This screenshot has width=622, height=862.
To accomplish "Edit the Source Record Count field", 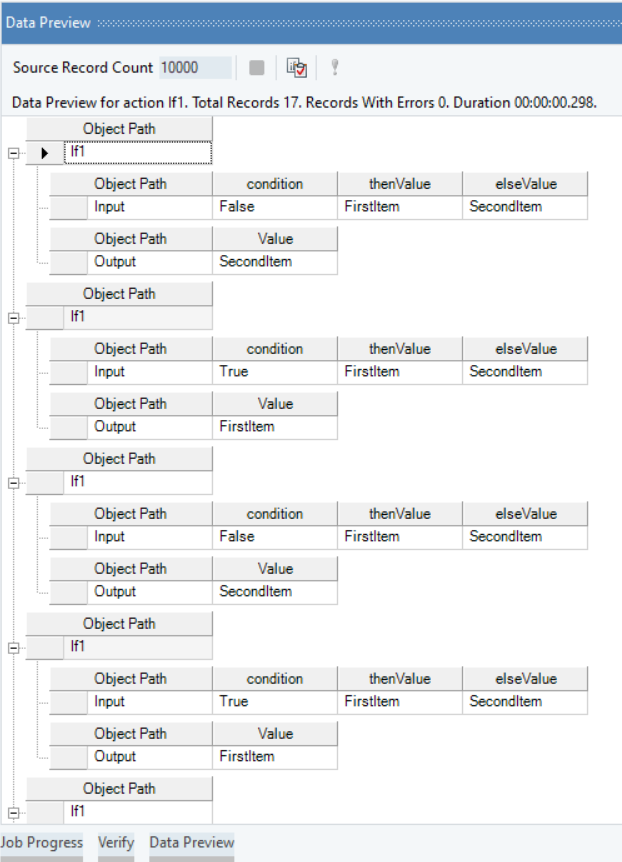I will pyautogui.click(x=195, y=67).
